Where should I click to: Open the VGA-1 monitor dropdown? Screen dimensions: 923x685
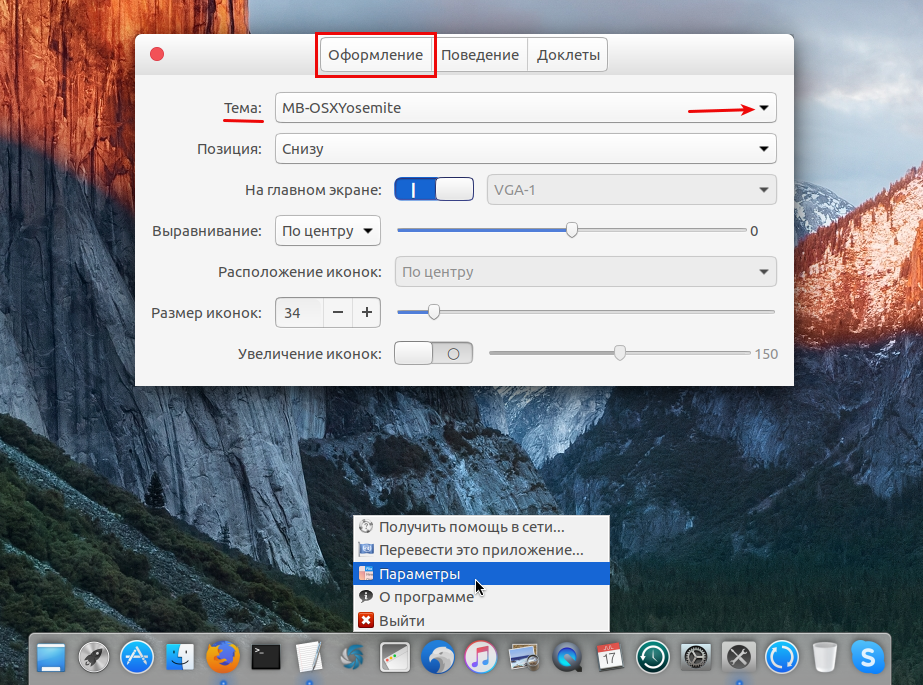pyautogui.click(x=632, y=189)
